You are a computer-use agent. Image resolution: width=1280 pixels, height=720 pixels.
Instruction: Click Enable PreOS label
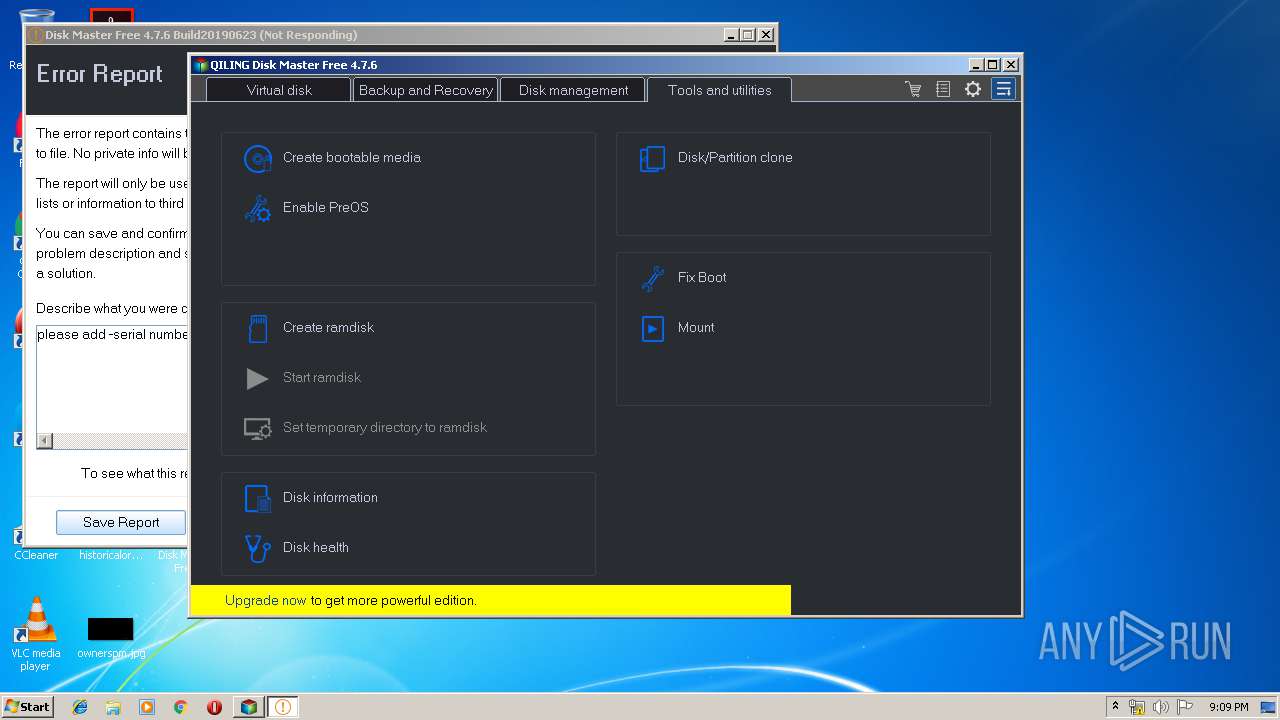click(326, 208)
